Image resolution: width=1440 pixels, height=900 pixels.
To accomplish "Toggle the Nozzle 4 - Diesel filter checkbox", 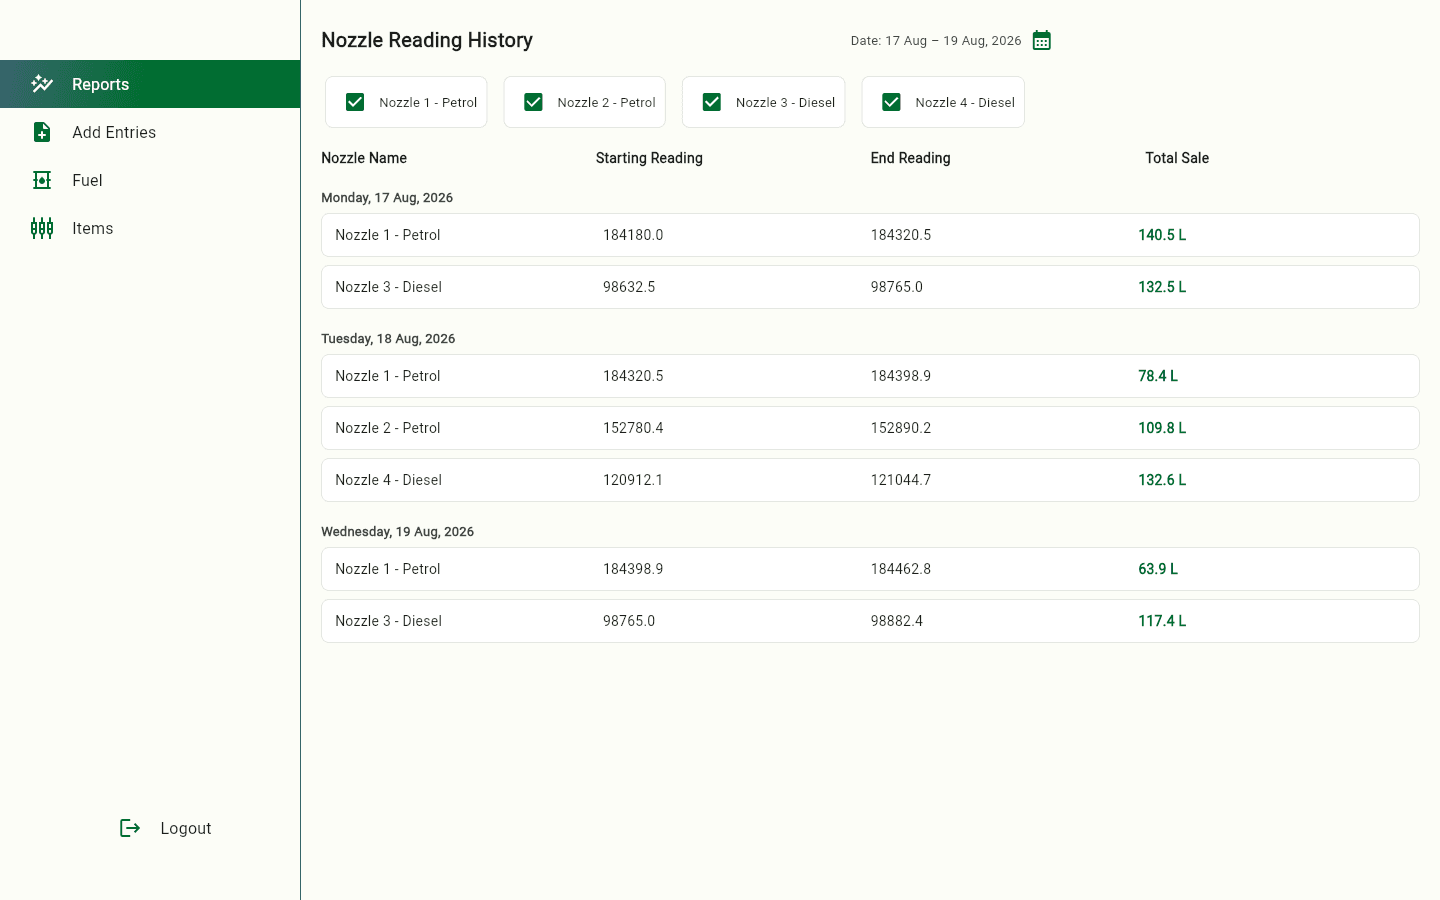I will click(x=891, y=102).
